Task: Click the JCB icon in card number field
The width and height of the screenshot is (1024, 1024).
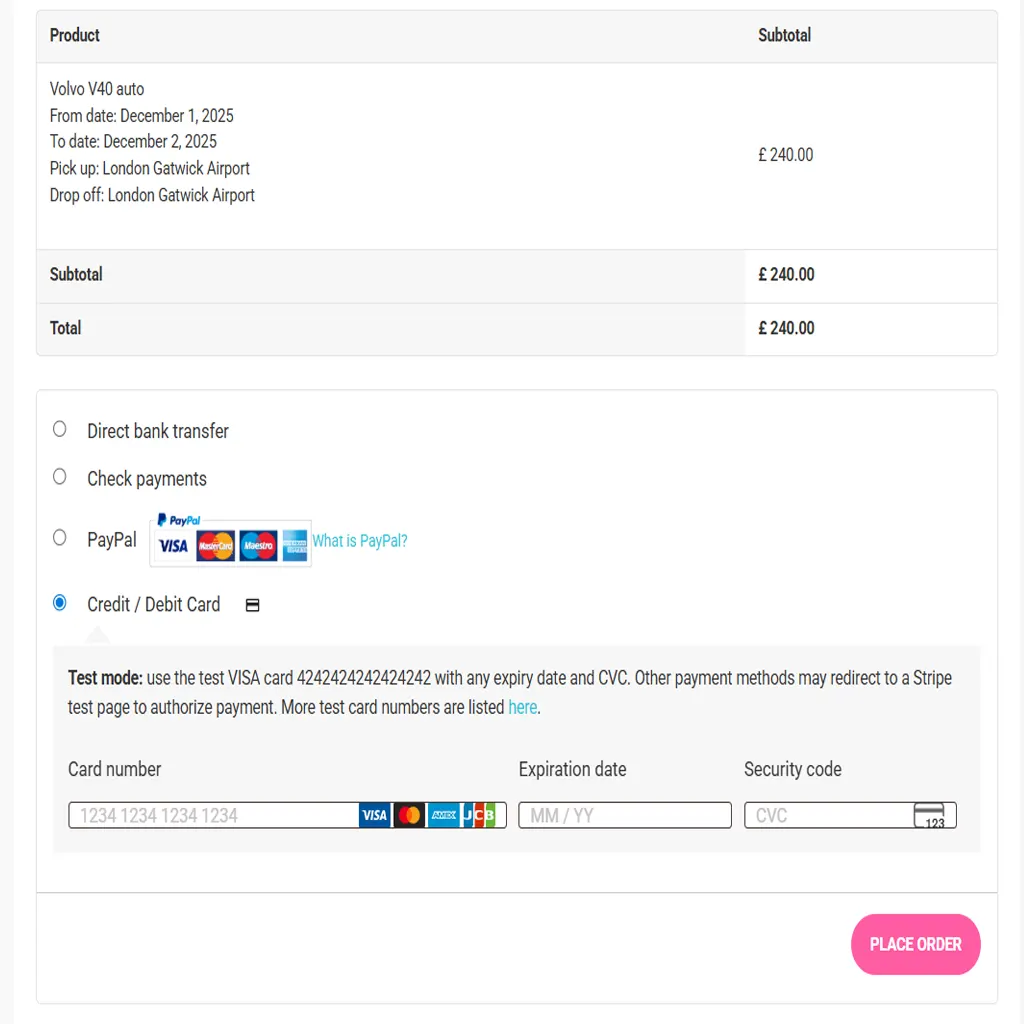Action: 478,816
